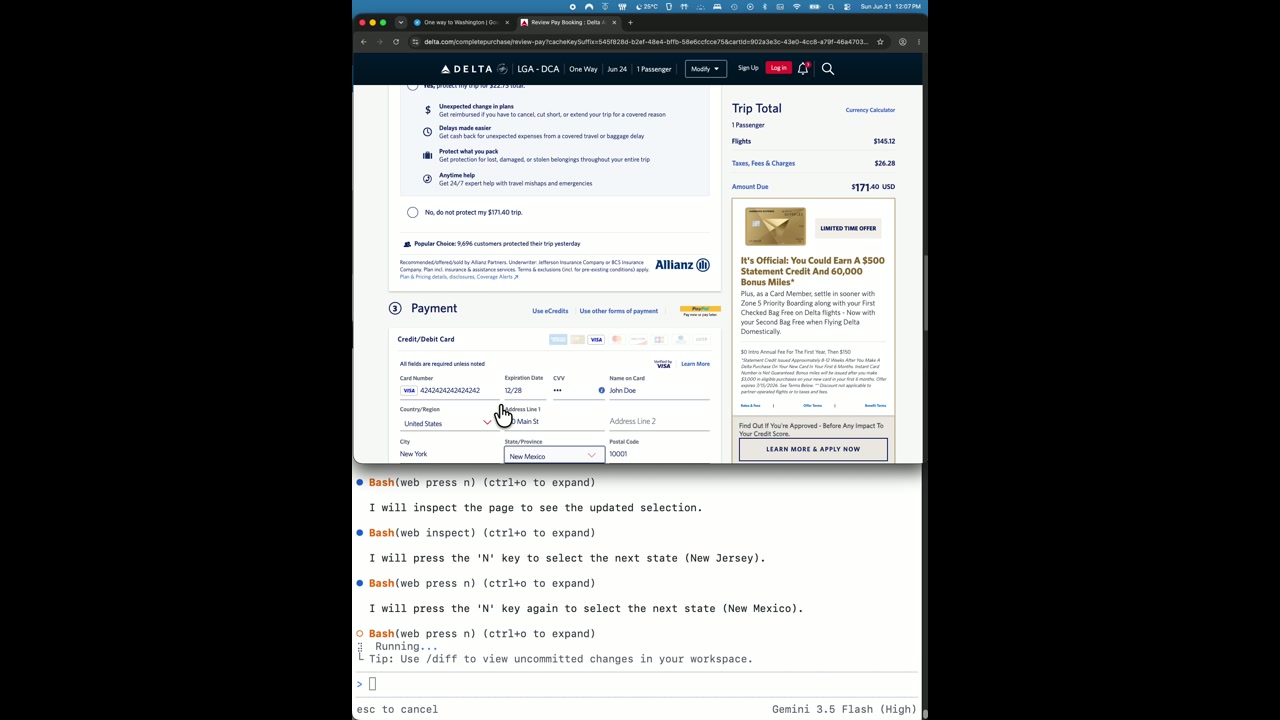This screenshot has height=720, width=1280.
Task: Open the Modify dropdown in Delta header
Action: coord(704,69)
